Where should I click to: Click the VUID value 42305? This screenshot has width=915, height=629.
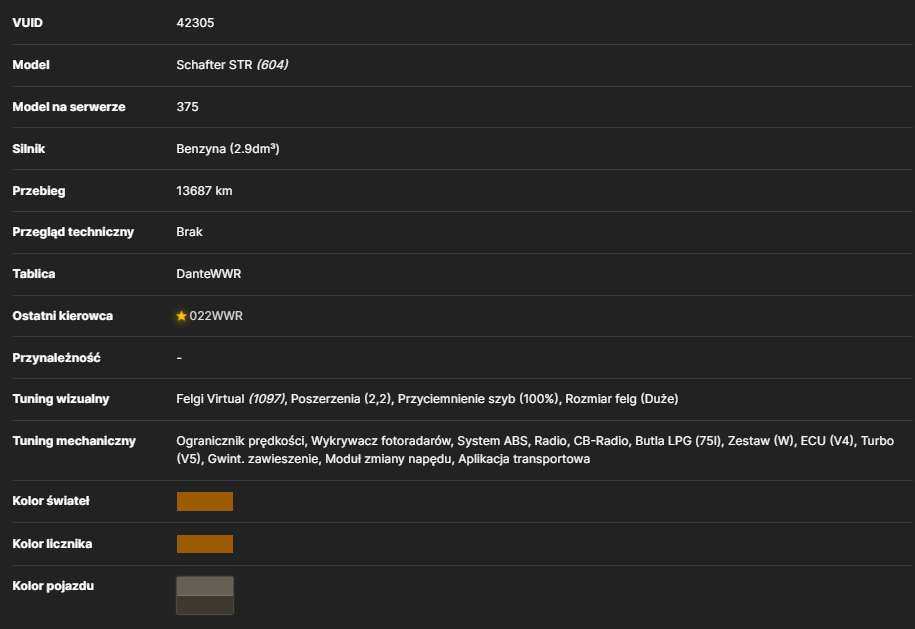coord(195,23)
